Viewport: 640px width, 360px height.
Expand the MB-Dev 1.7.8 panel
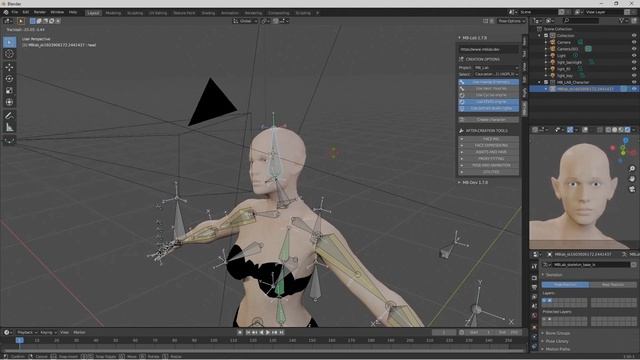(x=473, y=182)
